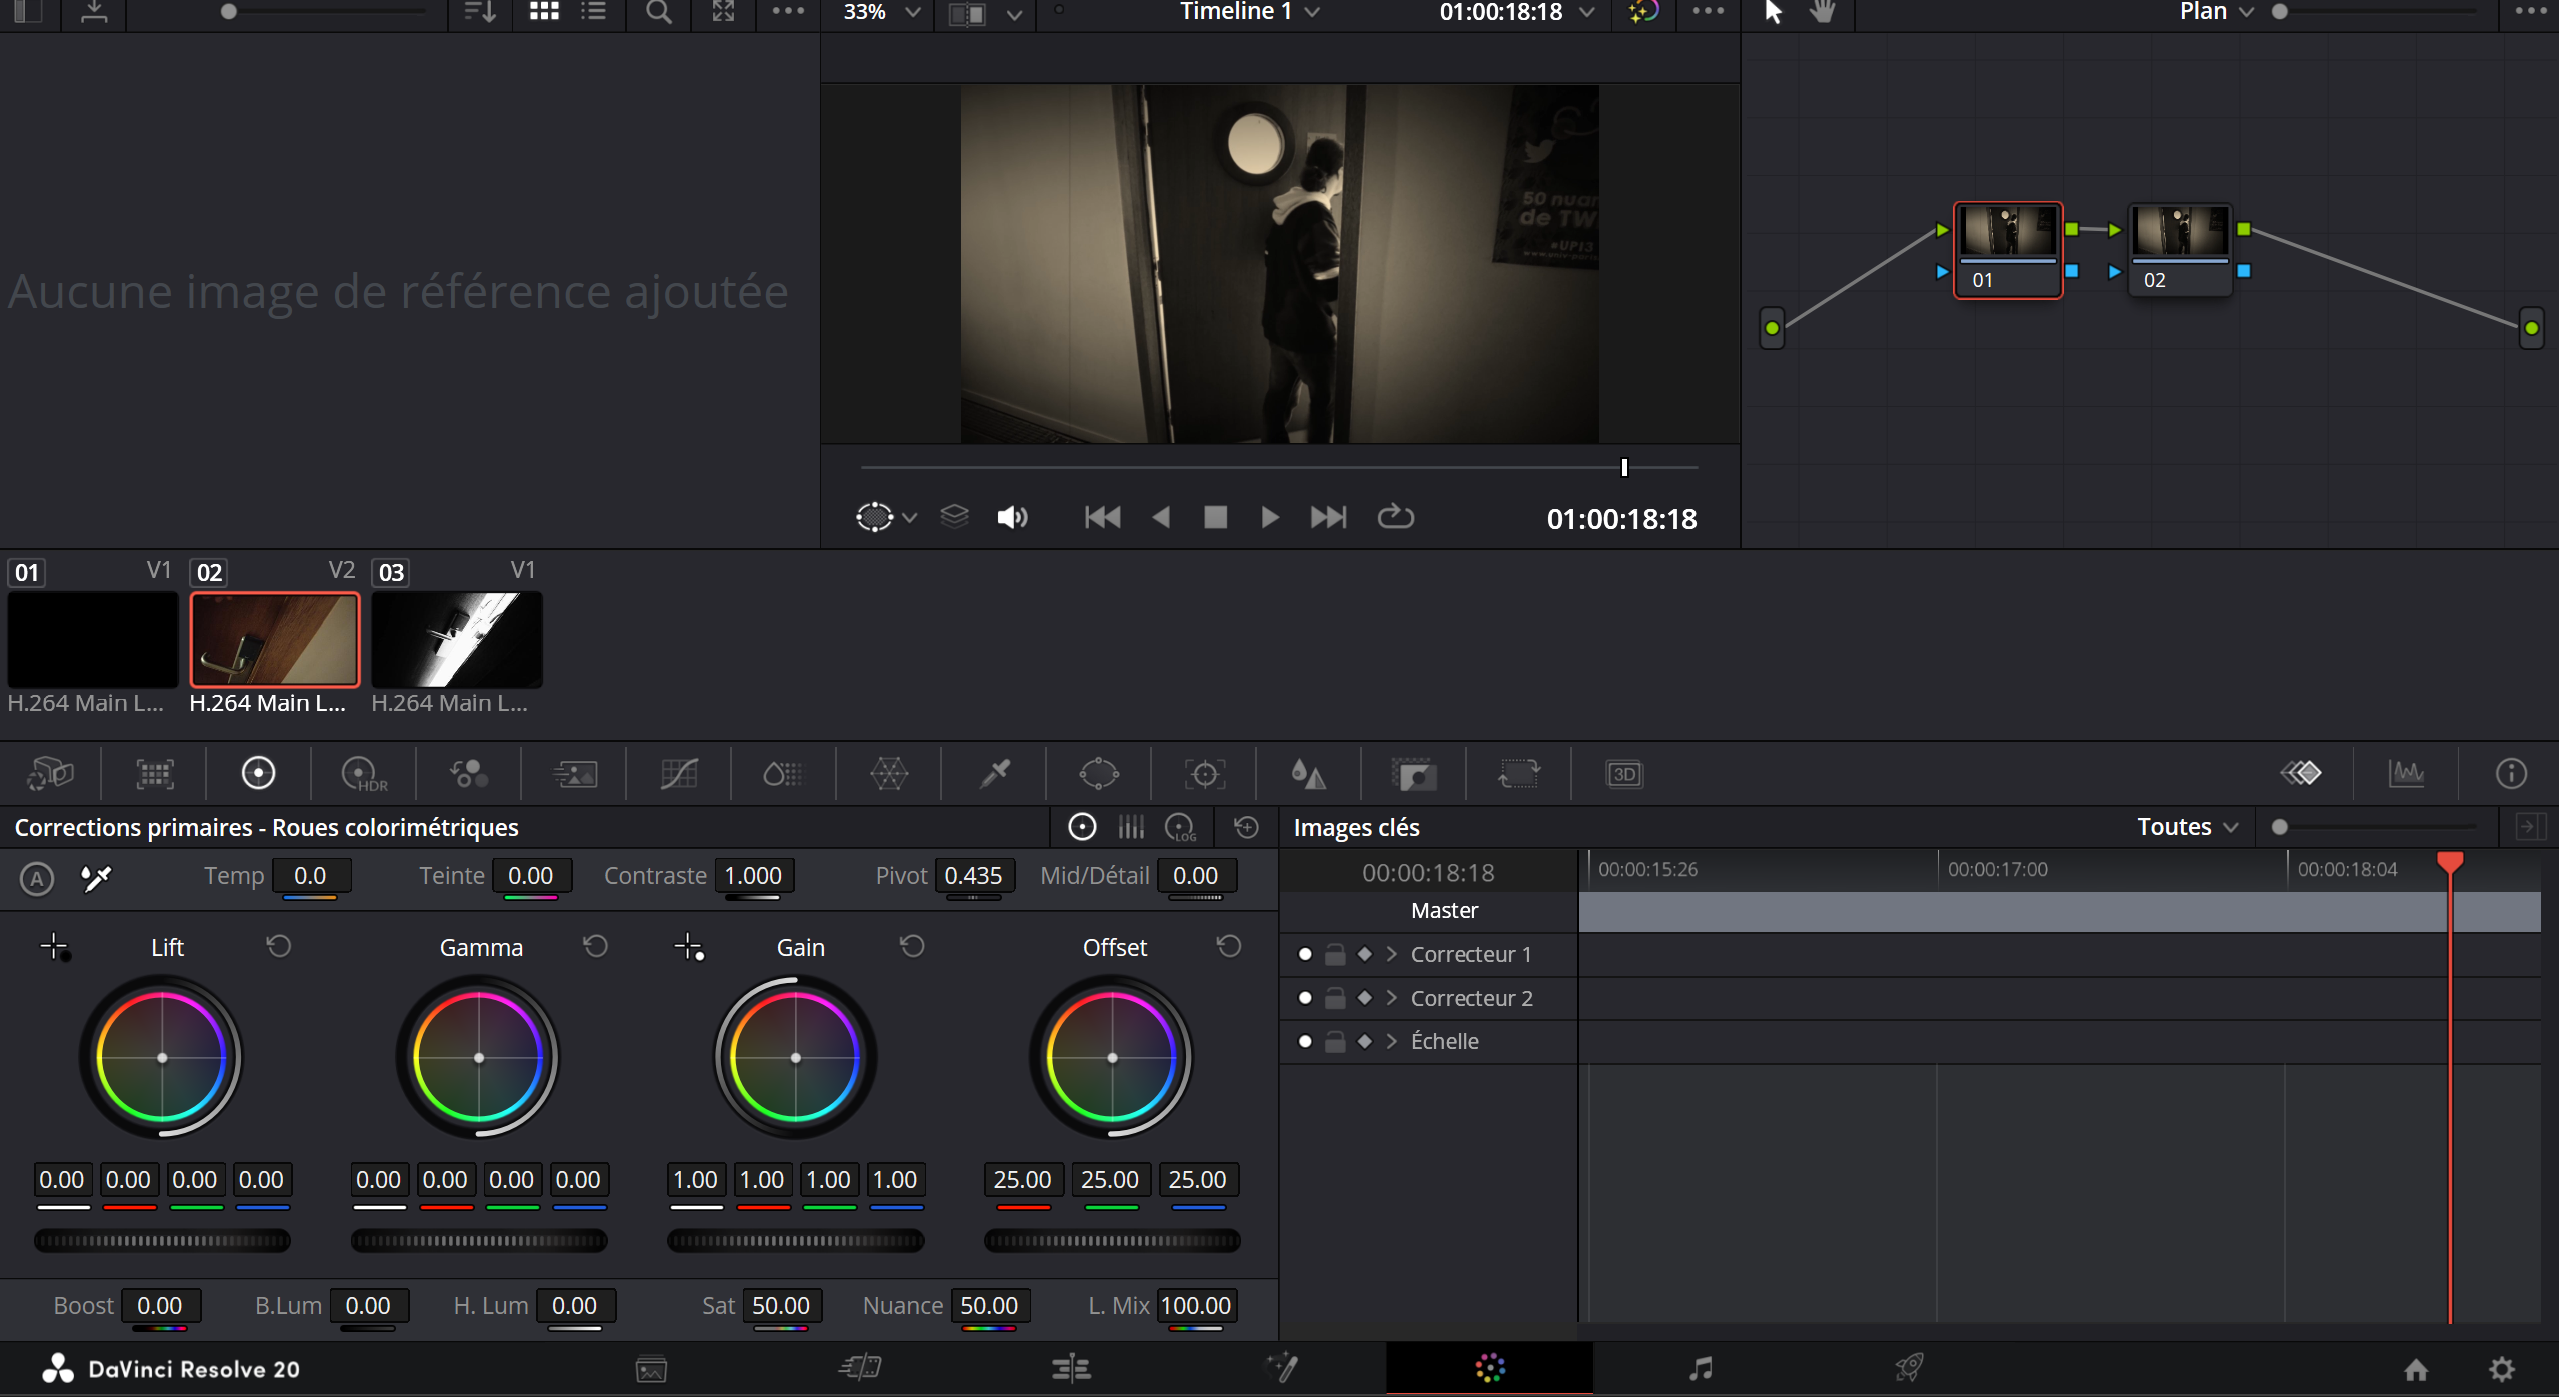
Task: Open the Tracker palette icon
Action: coord(1204,773)
